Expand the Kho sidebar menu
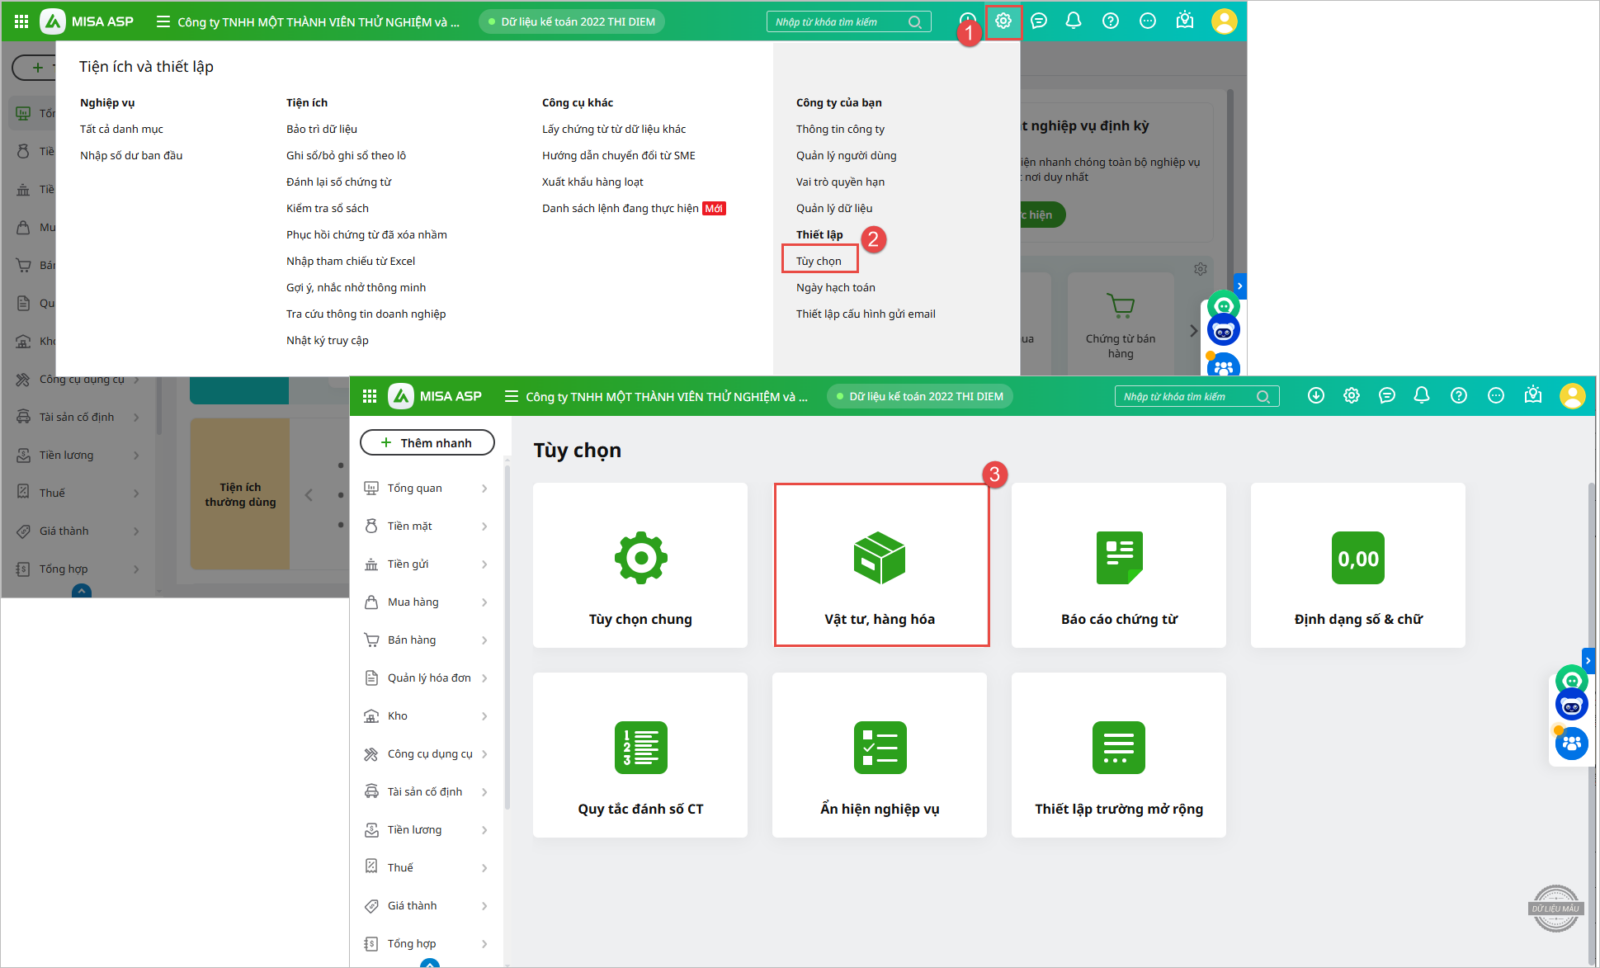This screenshot has width=1600, height=968. coord(426,716)
